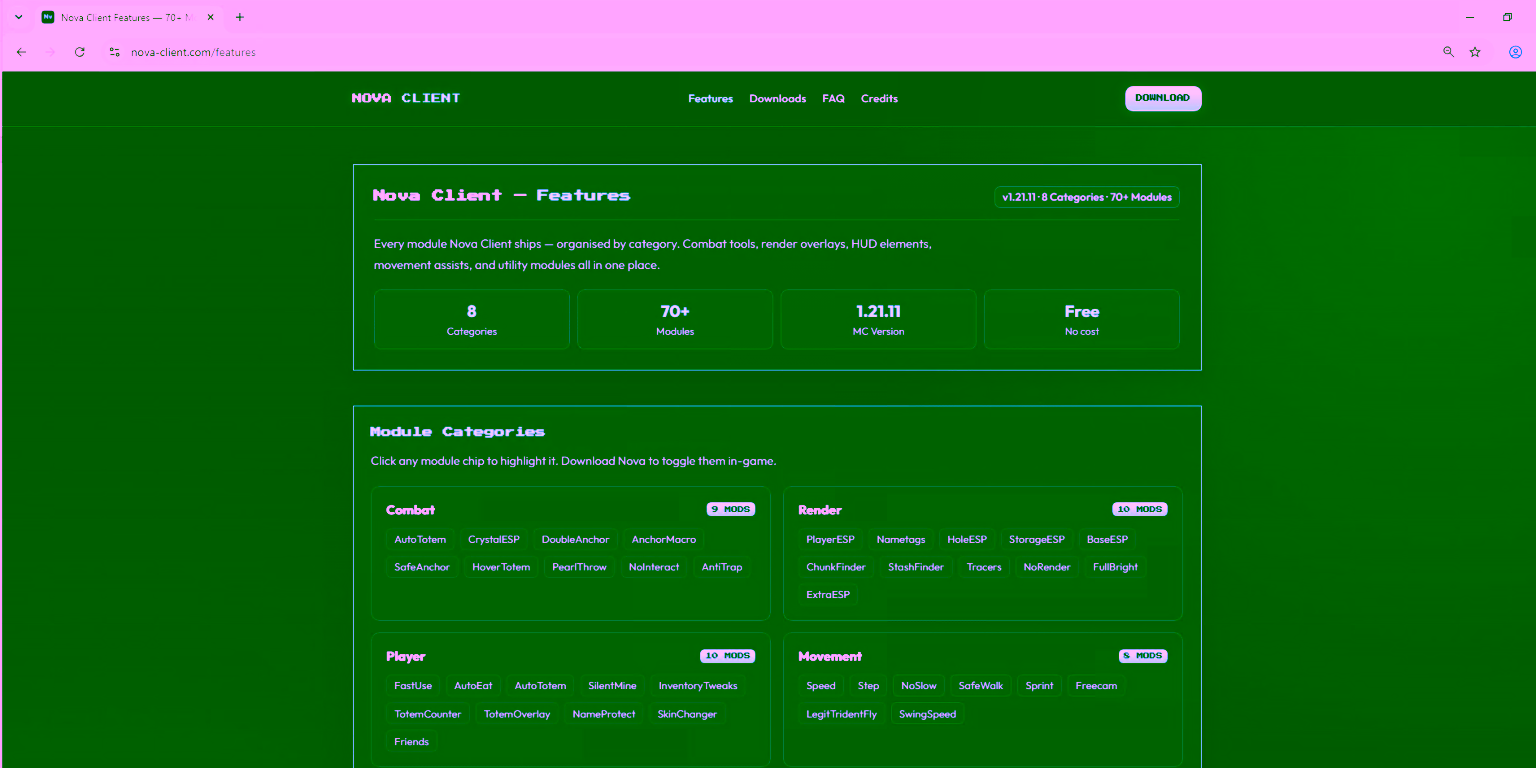The image size is (1536, 768).
Task: Select the InventoryTweaks module chip
Action: (x=698, y=686)
